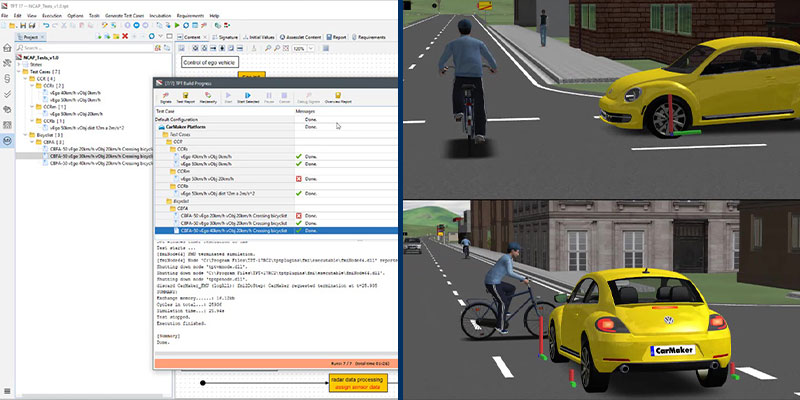Switch to the Initial Values tab
Viewport: 800px width, 400px height.
259,37
